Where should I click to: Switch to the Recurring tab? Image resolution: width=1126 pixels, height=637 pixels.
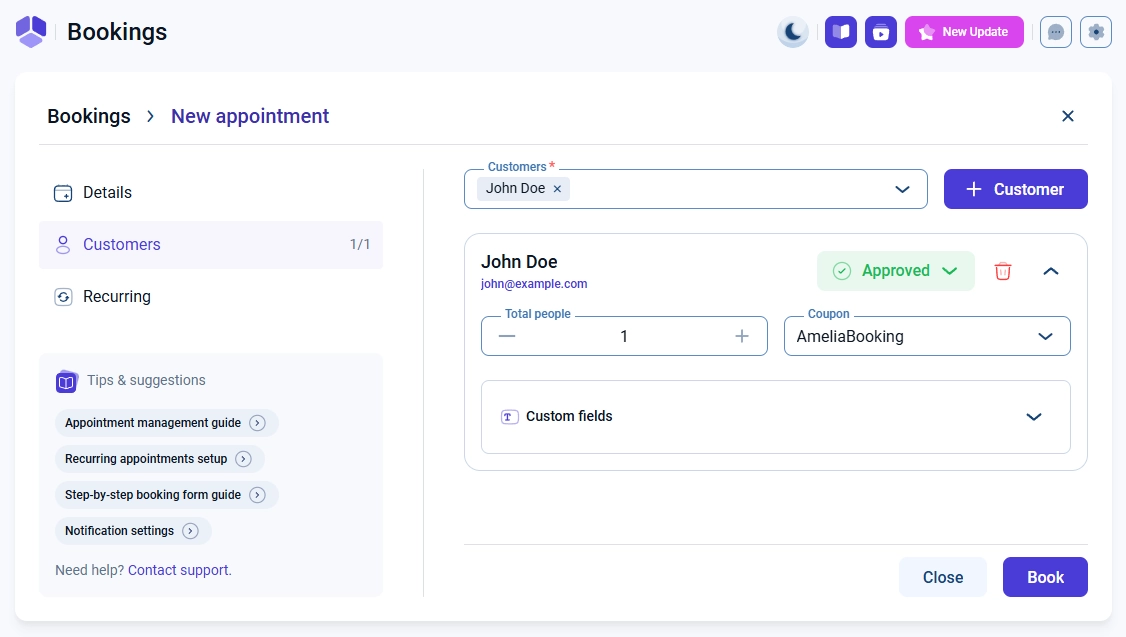(211, 297)
